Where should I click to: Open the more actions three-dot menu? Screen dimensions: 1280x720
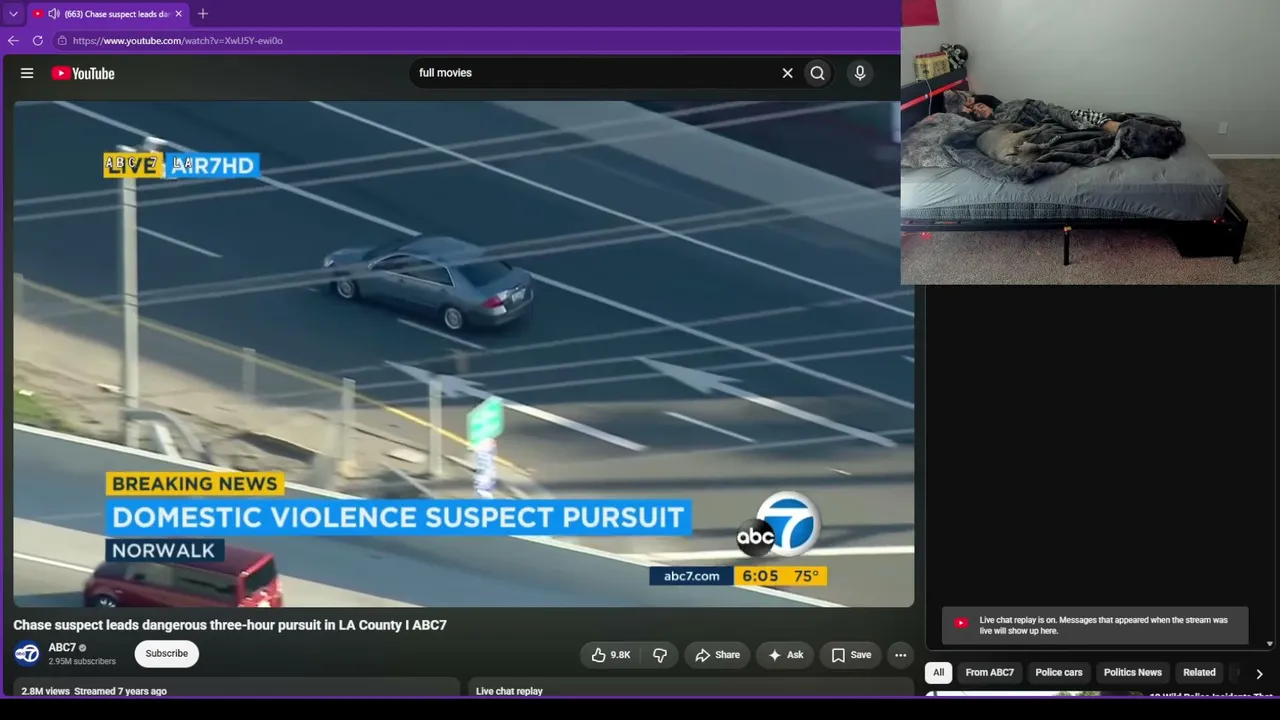900,655
